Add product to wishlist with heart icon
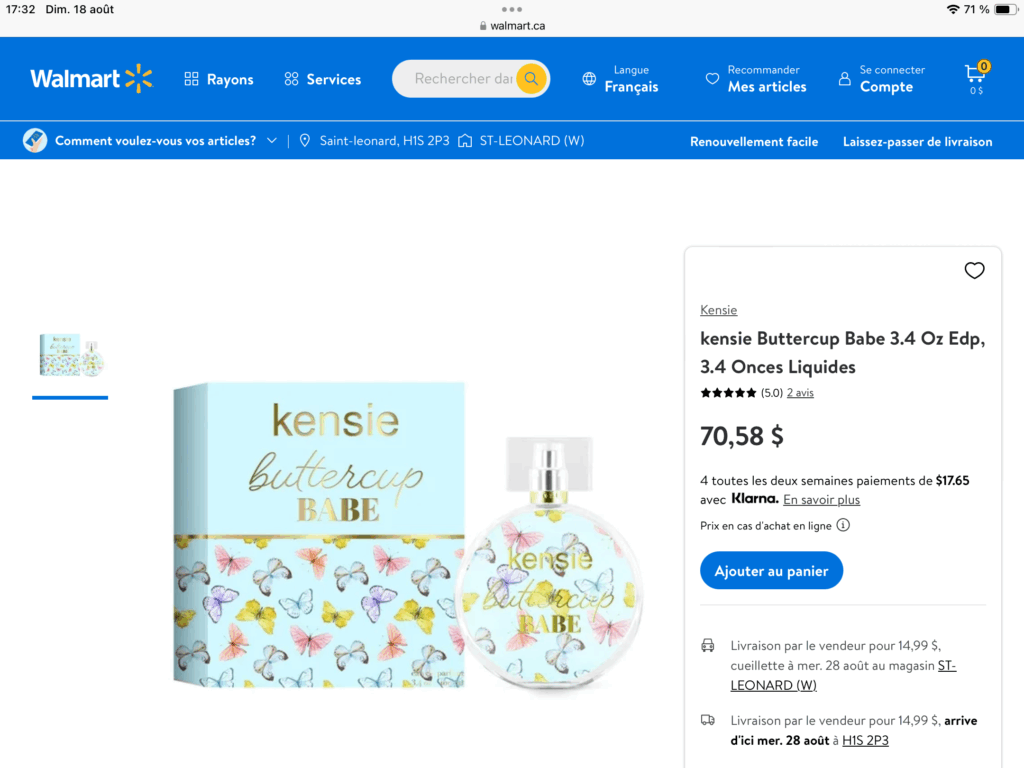 coord(974,270)
